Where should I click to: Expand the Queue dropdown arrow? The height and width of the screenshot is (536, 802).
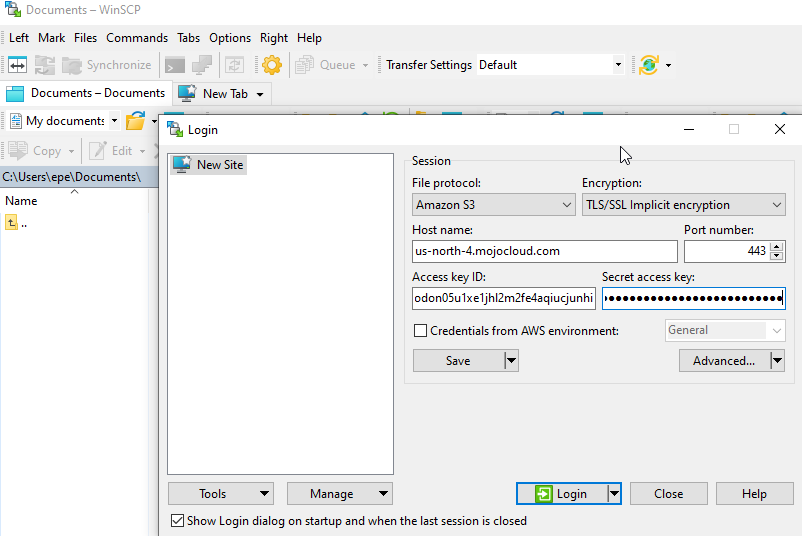365,65
